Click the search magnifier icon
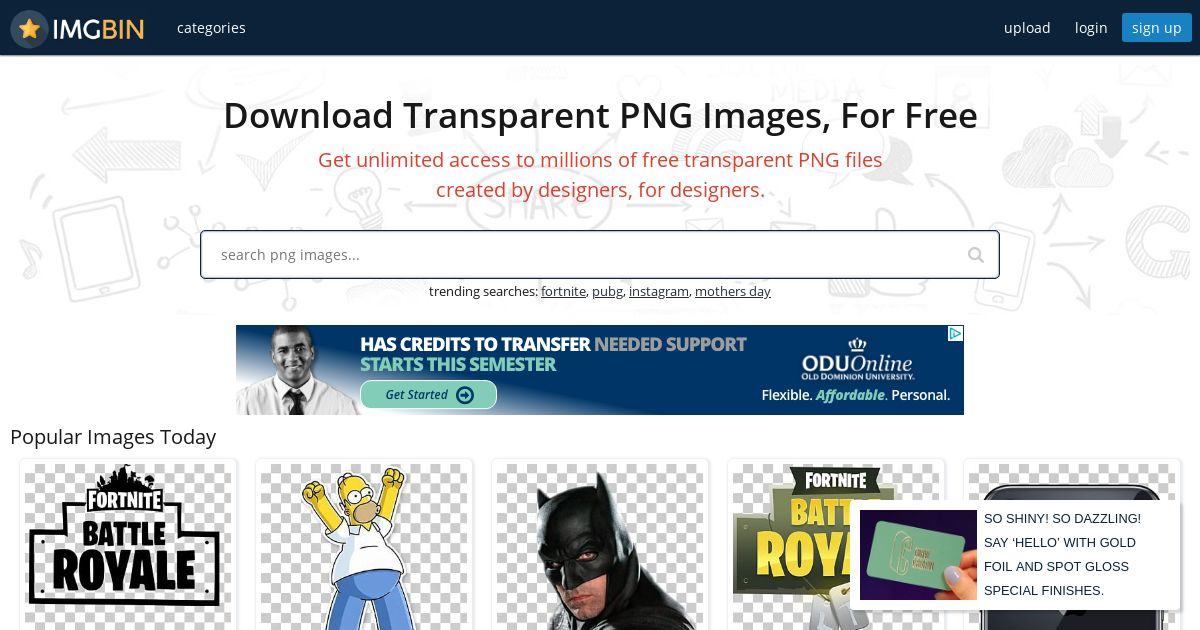 (x=976, y=255)
